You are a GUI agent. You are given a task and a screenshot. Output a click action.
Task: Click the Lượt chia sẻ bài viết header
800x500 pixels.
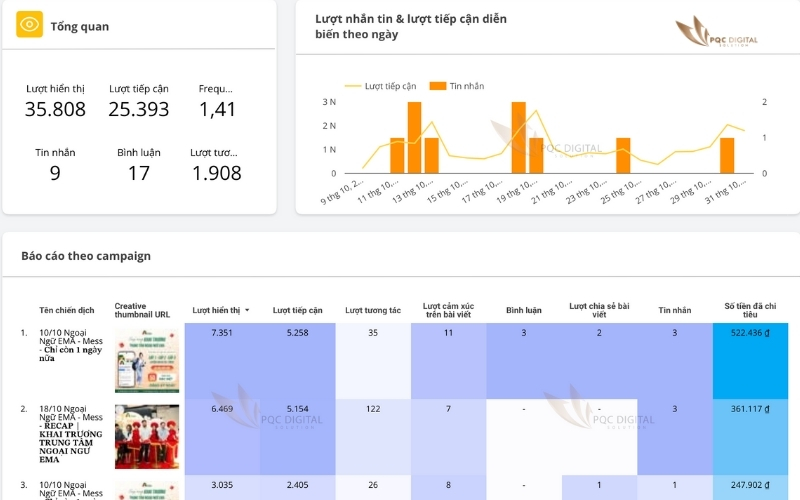coord(599,310)
